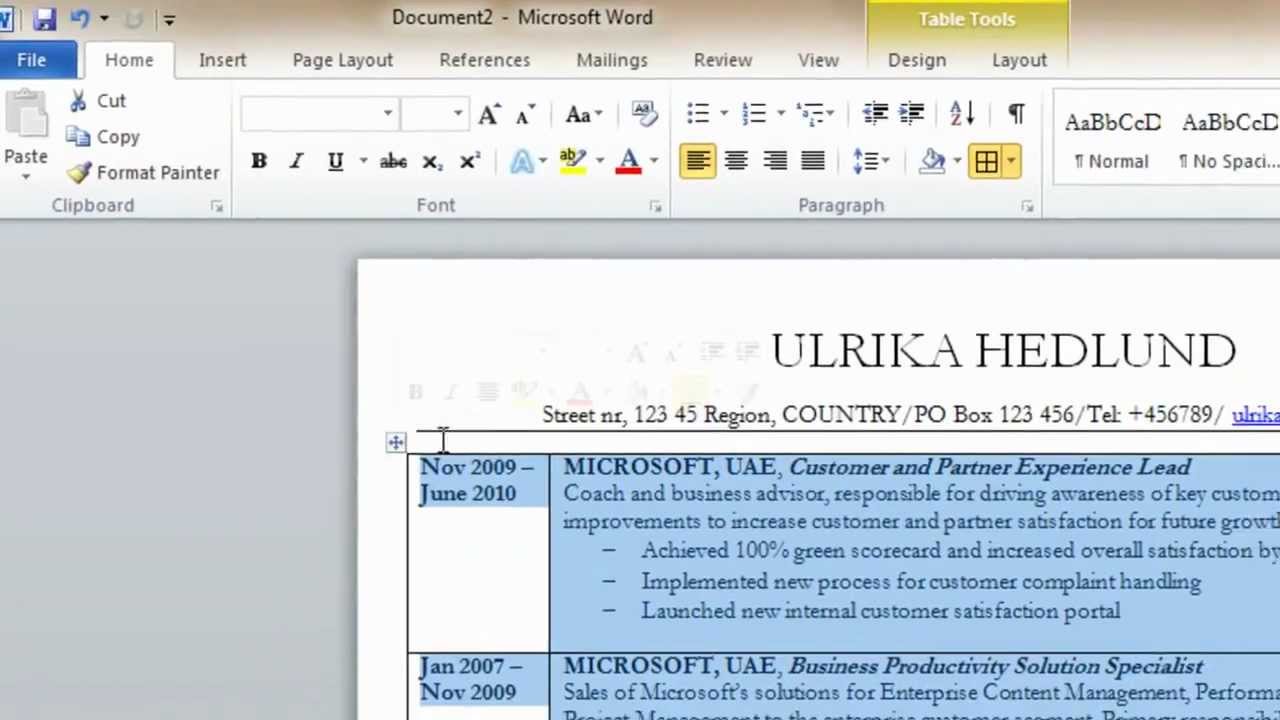Click the Text Effects glowing A icon
The height and width of the screenshot is (720, 1280).
522,161
